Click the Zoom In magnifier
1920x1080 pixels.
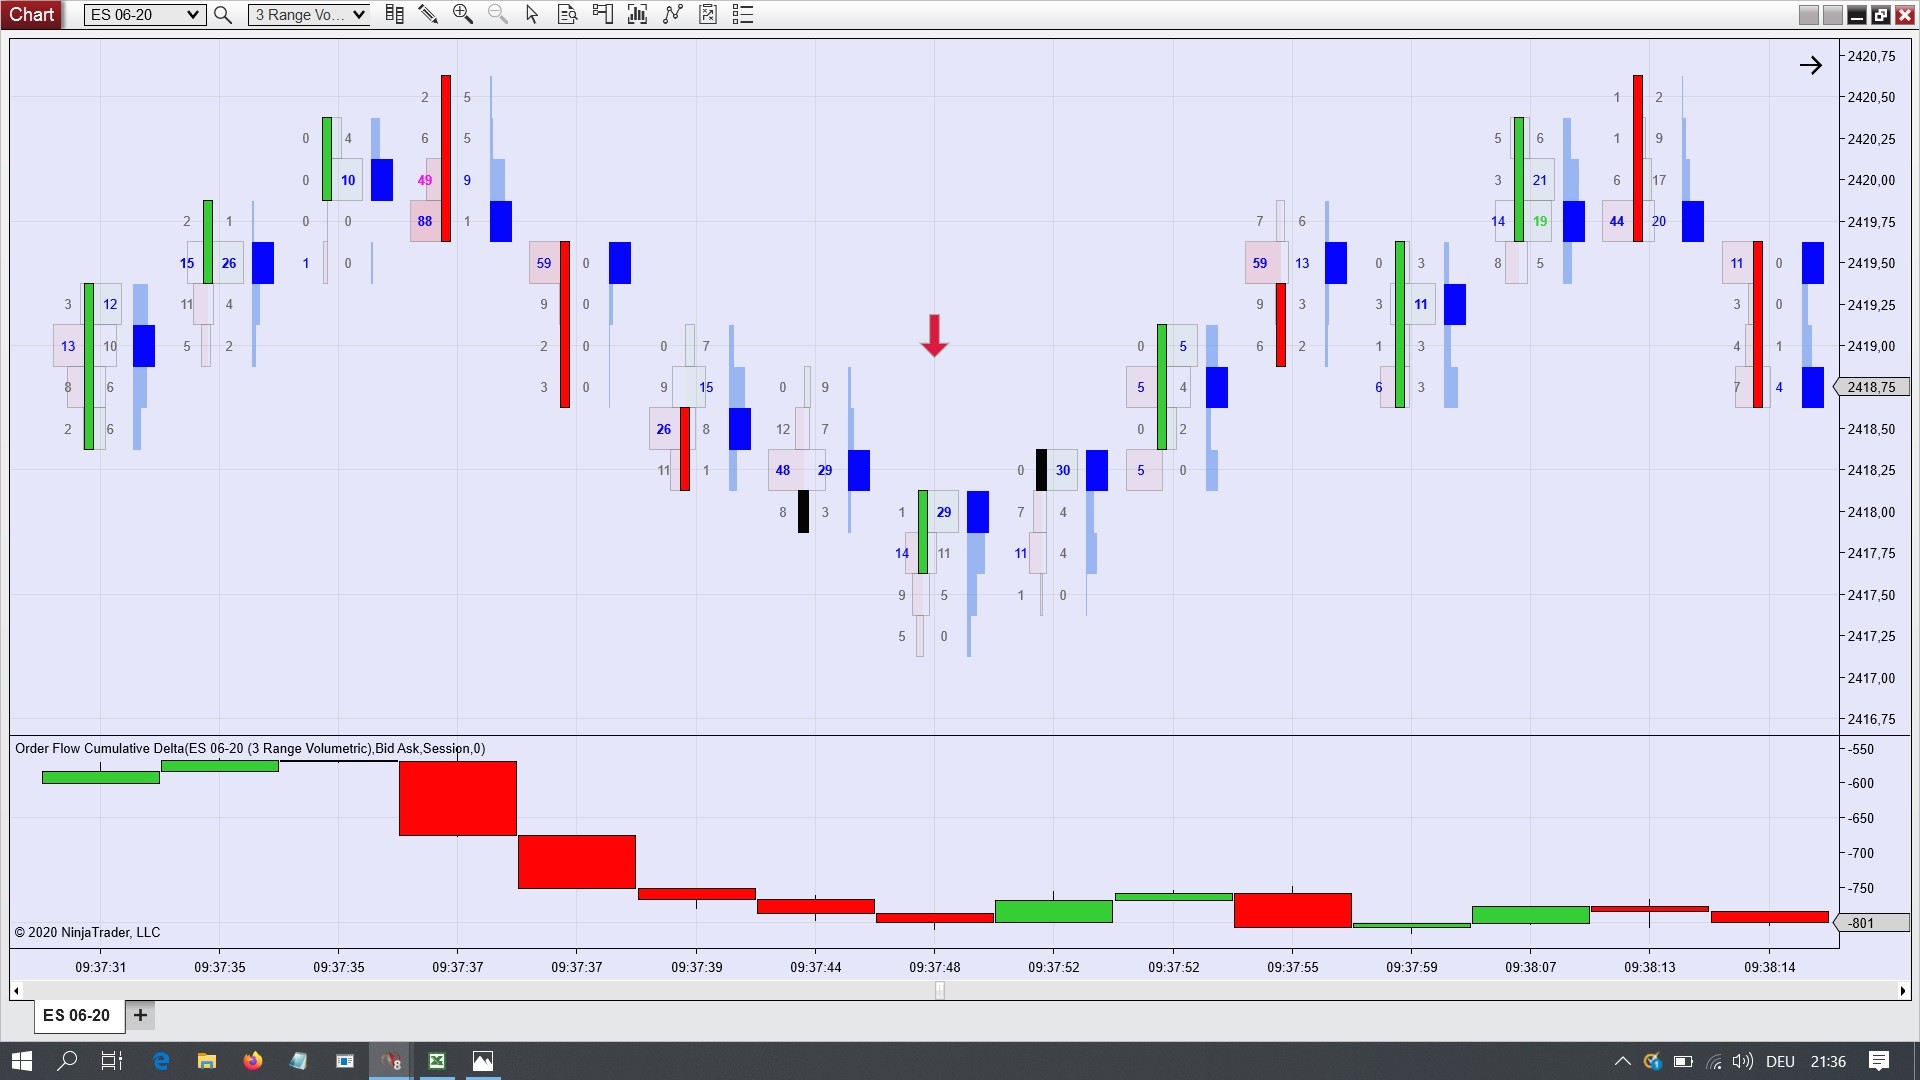coord(462,15)
